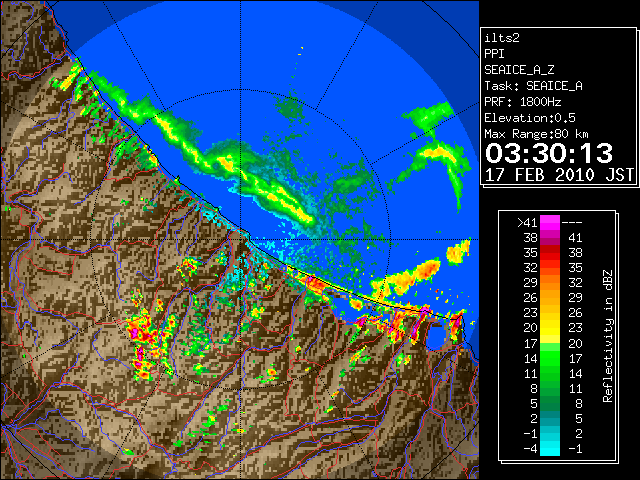Click the 03:30:13 timestamp
Screen dimensions: 640x480
tap(549, 153)
